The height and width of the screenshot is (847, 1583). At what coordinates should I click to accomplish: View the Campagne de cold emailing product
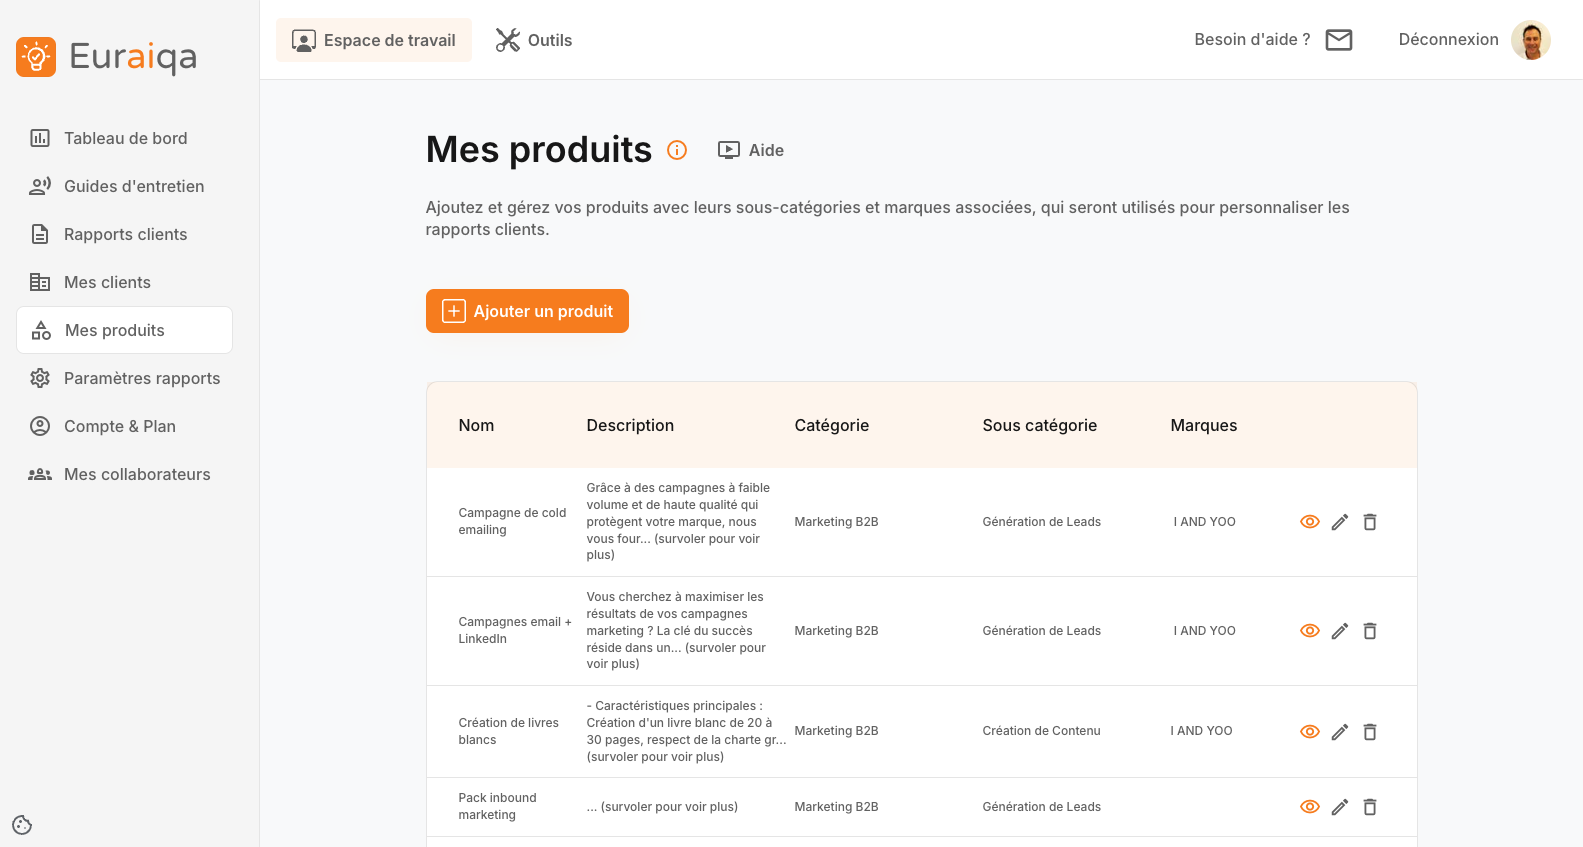pyautogui.click(x=1310, y=522)
